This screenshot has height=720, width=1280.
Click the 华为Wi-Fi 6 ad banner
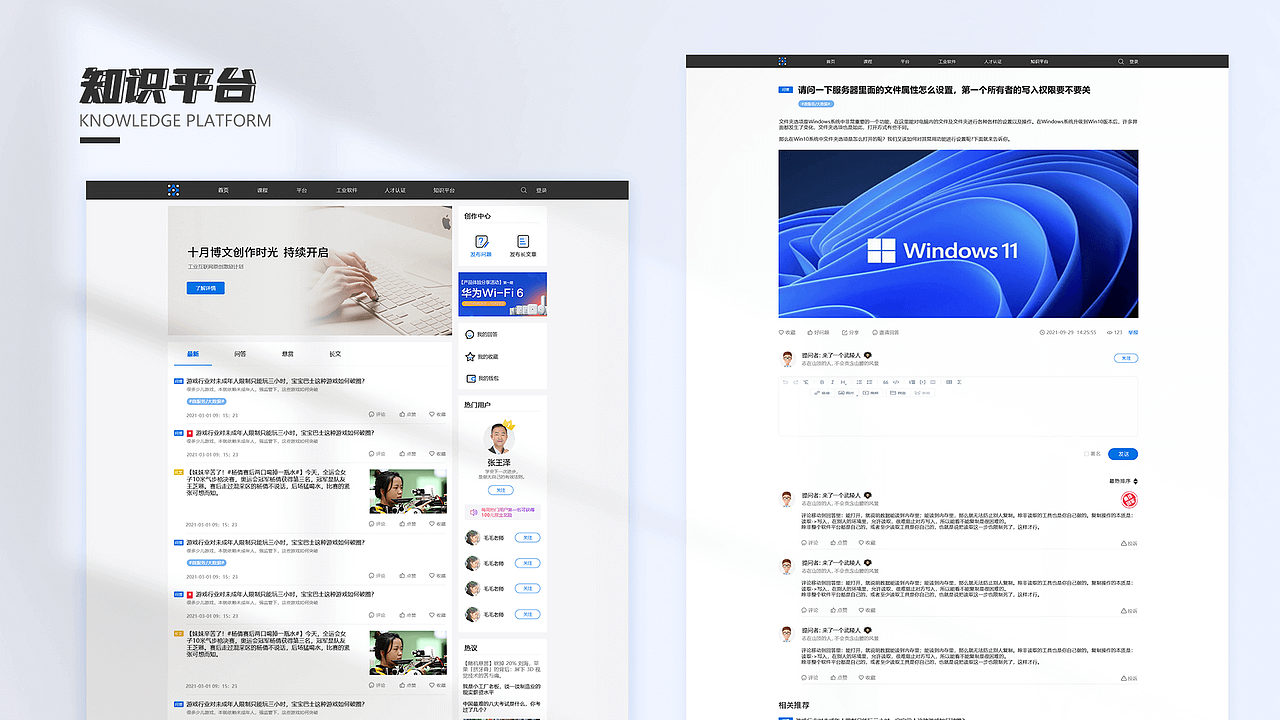pyautogui.click(x=502, y=295)
